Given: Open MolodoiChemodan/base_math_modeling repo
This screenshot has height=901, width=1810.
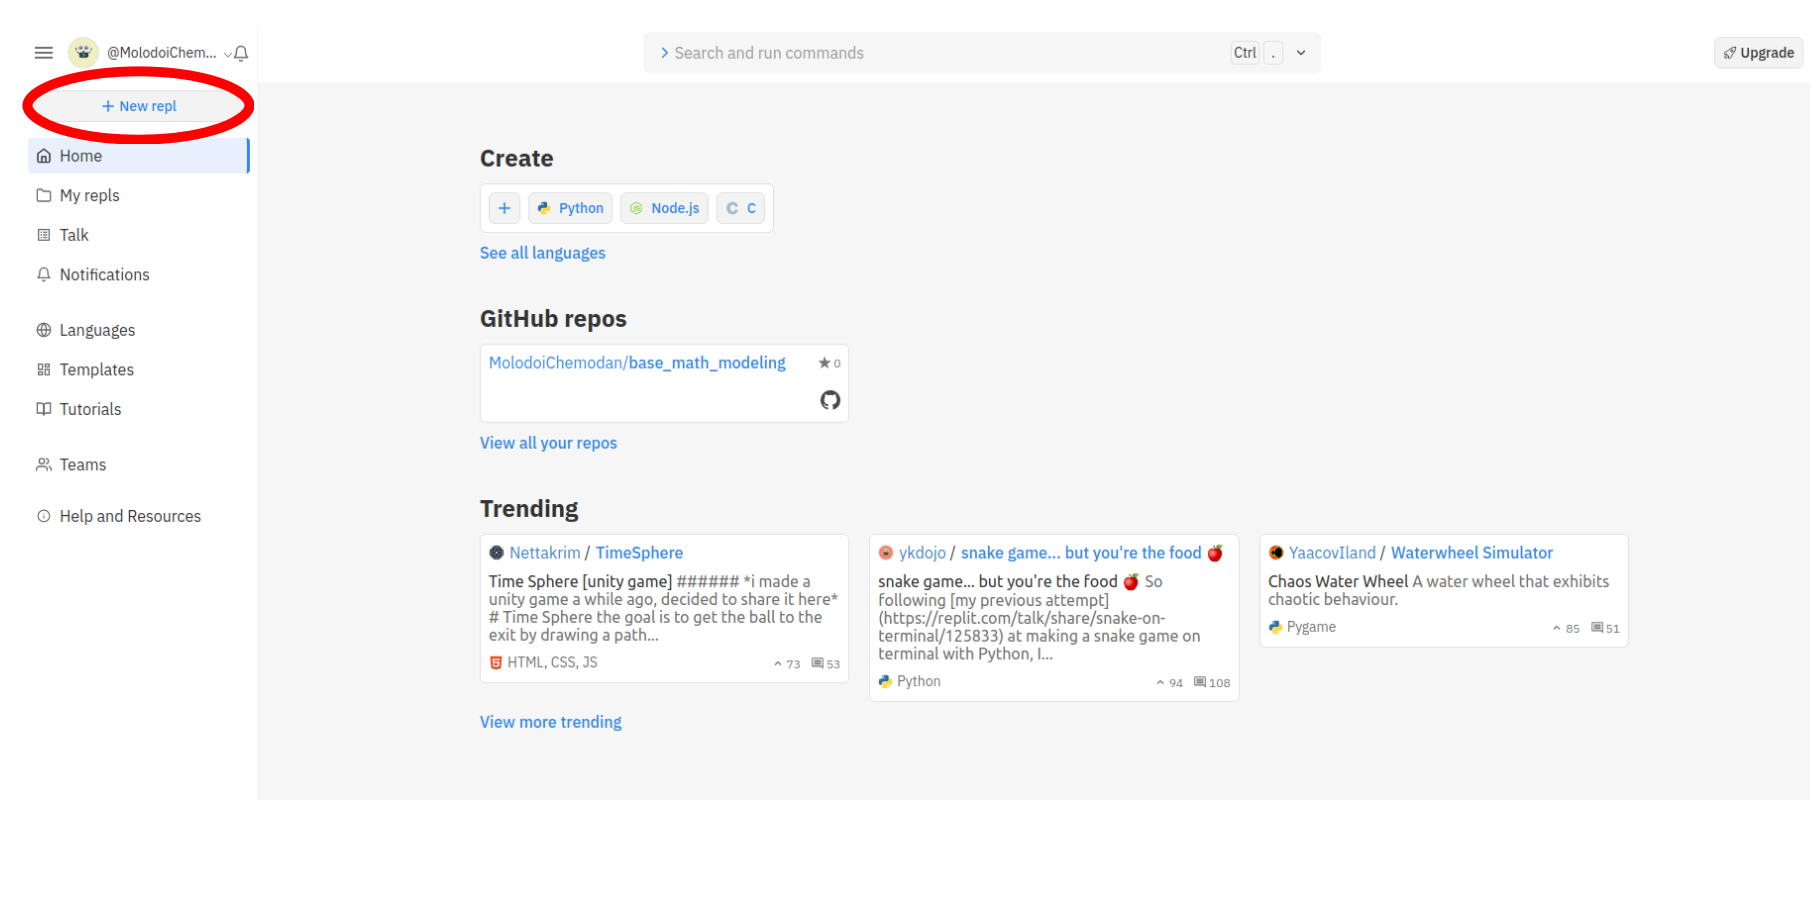Looking at the screenshot, I should click(x=637, y=363).
